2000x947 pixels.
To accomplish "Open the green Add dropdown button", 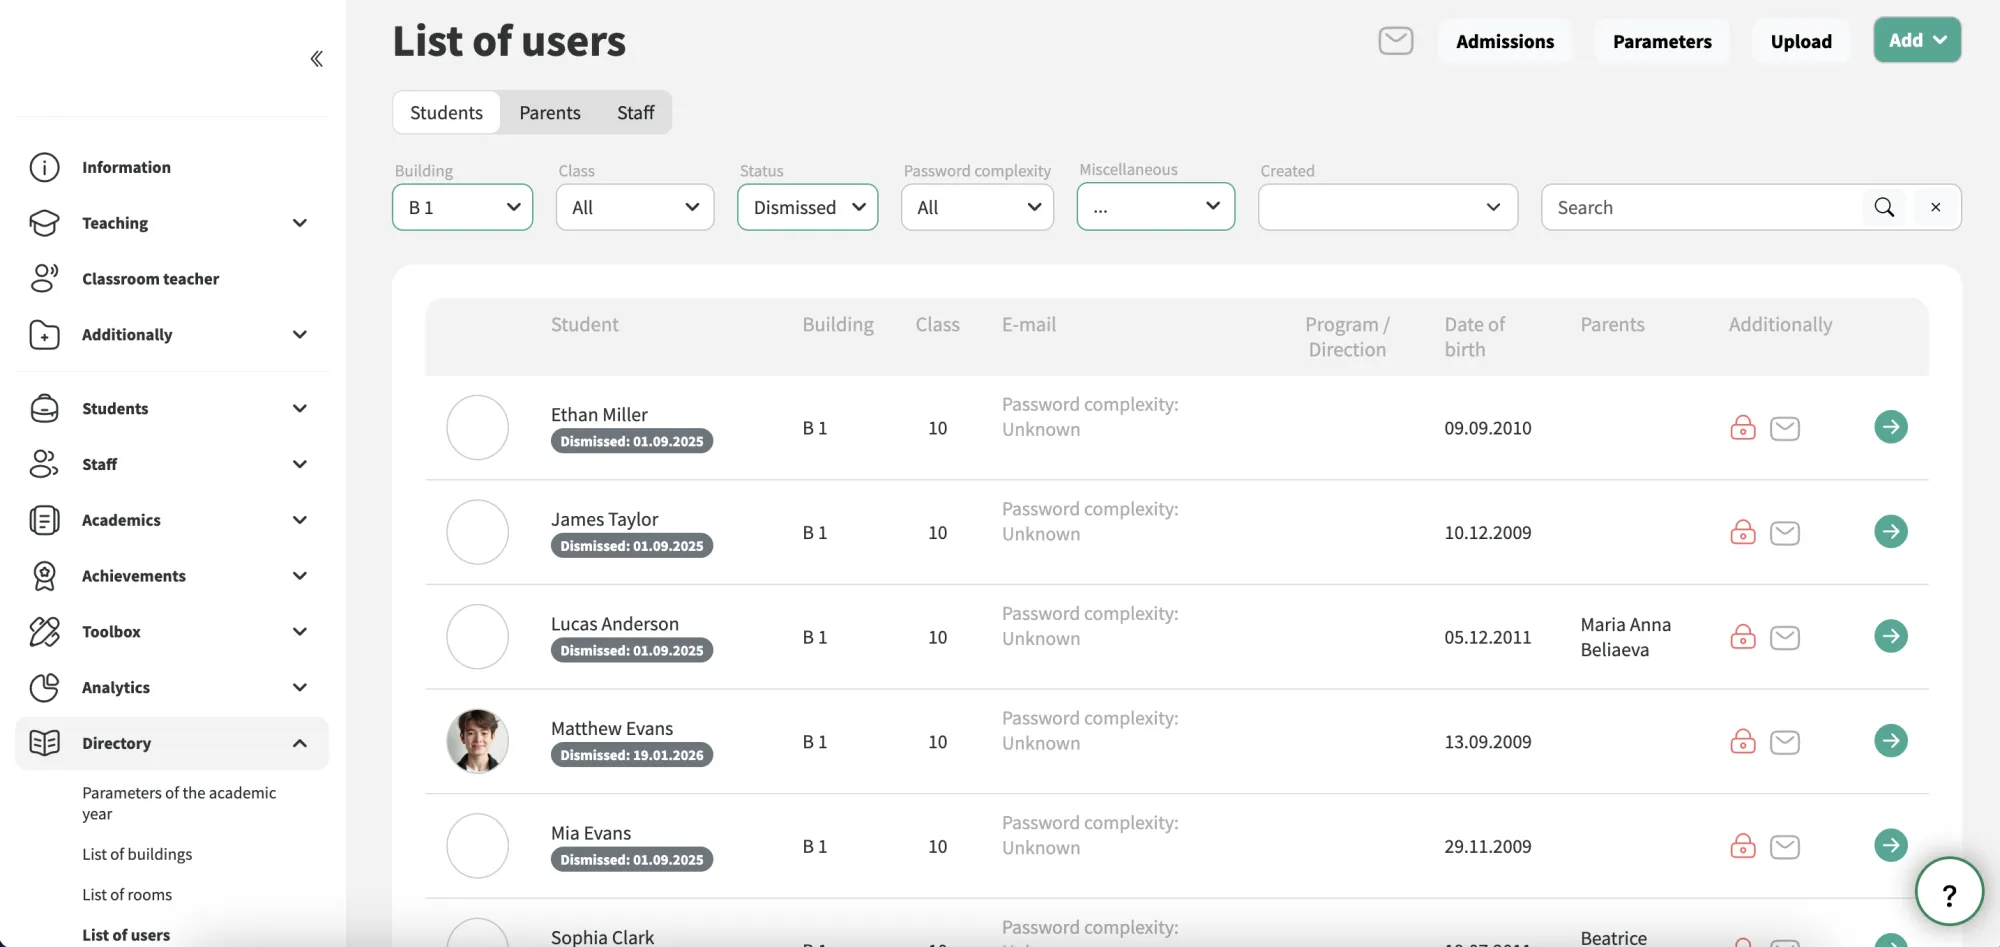I will pyautogui.click(x=1917, y=40).
